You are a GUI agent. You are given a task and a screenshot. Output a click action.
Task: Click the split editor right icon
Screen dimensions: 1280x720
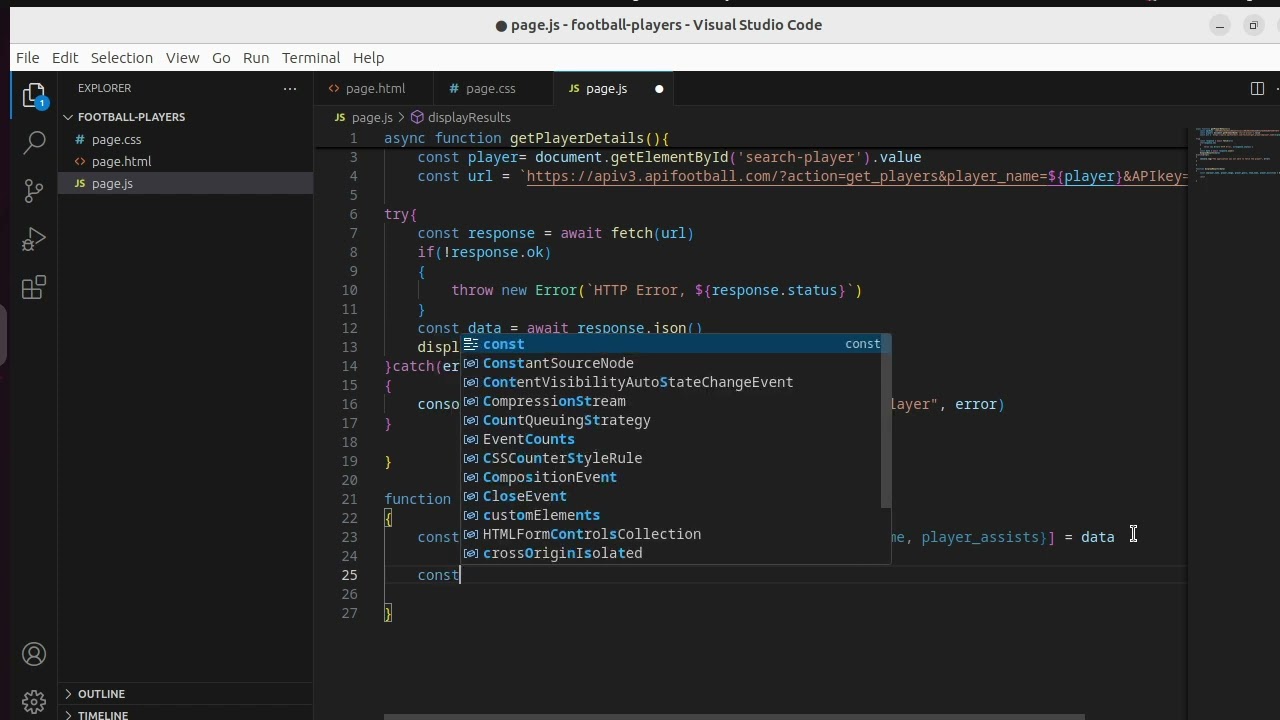[x=1257, y=89]
